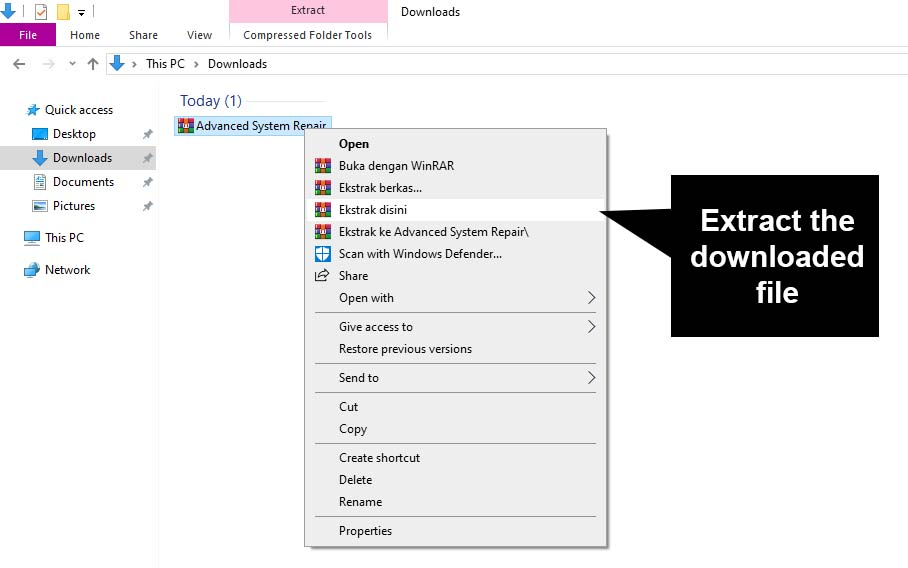Click the Desktop folder icon in sidebar
The image size is (908, 568).
39,134
